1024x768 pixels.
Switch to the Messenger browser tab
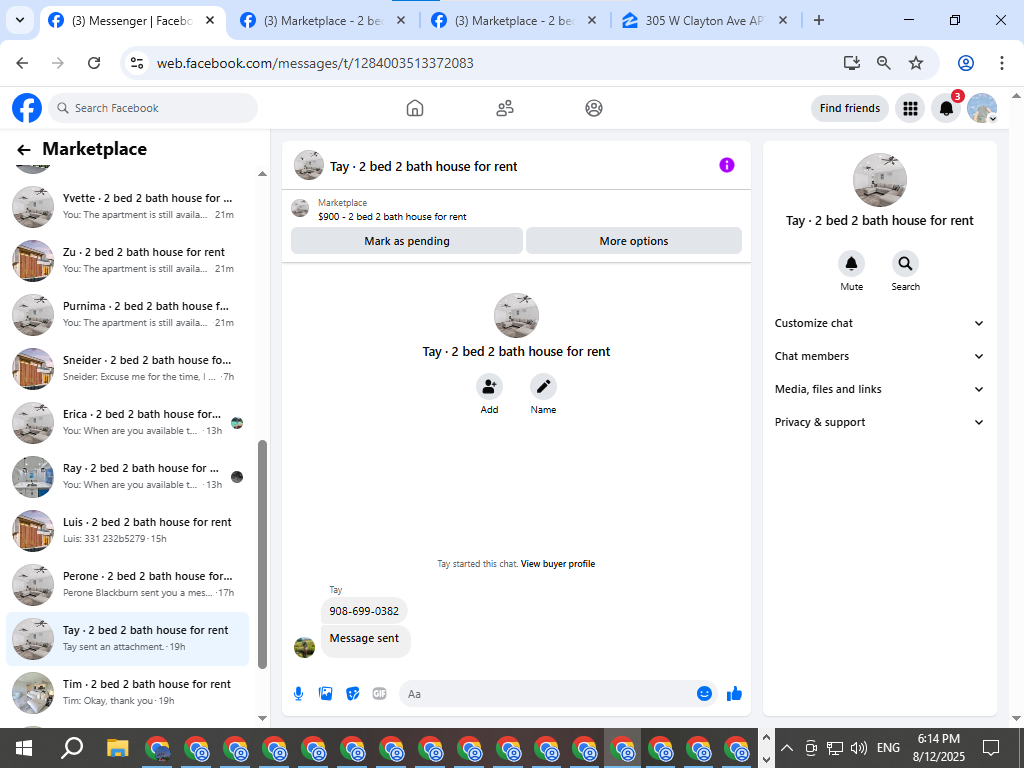132,21
